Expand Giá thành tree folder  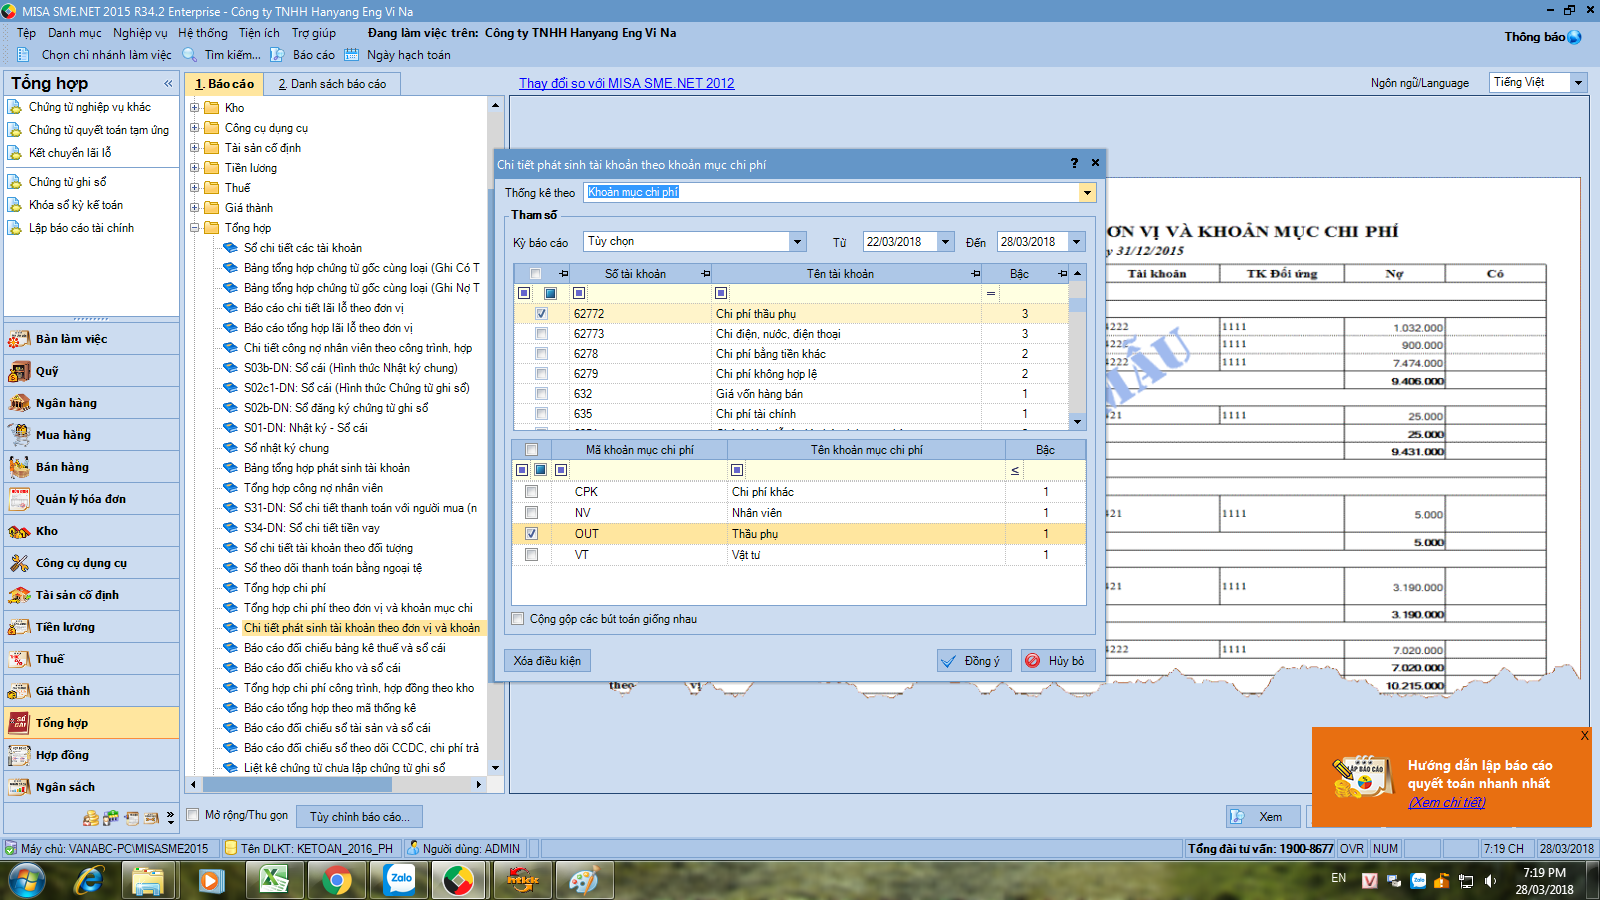[195, 208]
